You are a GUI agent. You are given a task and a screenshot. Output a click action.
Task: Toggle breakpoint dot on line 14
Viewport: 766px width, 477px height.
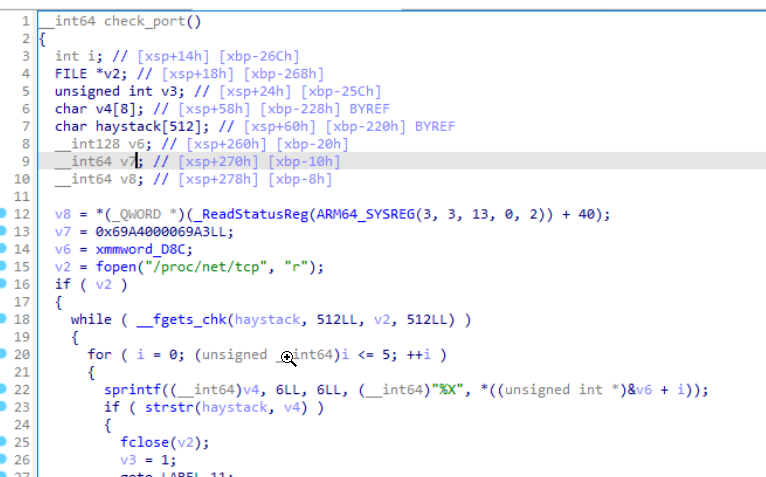[x=2, y=248]
